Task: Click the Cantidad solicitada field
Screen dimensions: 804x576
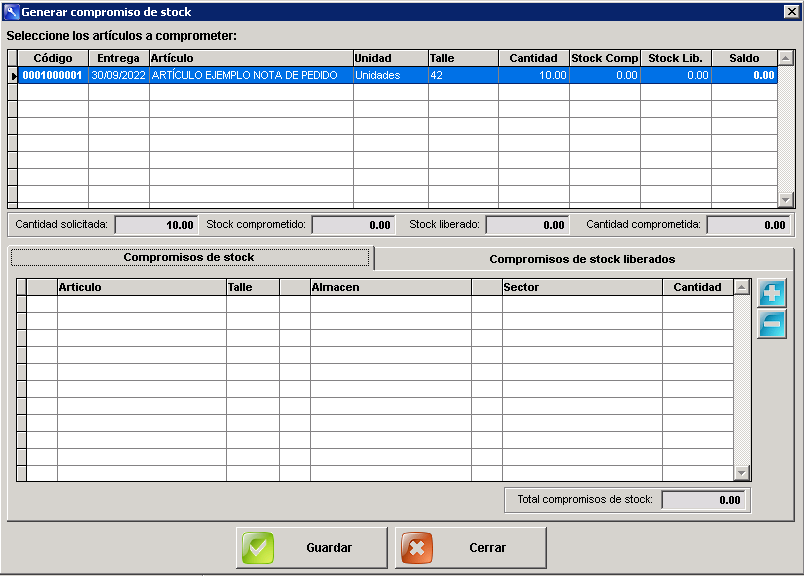Action: [x=156, y=225]
